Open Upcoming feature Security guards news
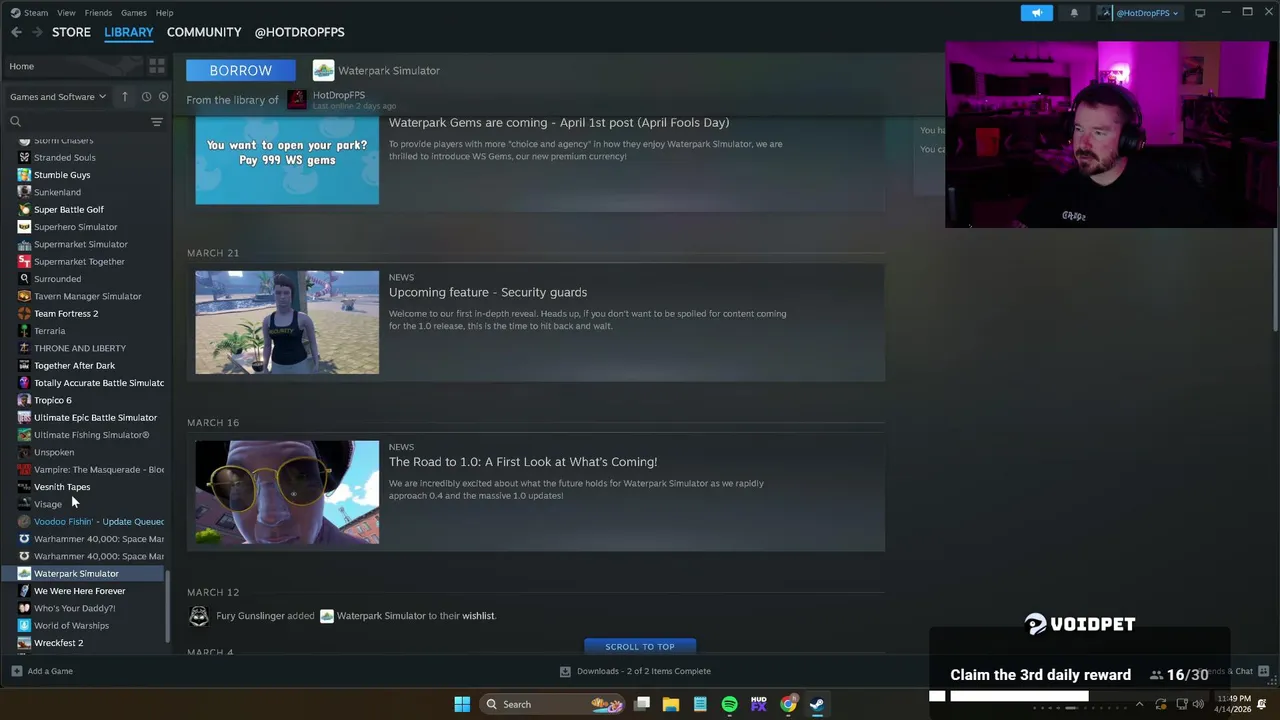Image resolution: width=1280 pixels, height=720 pixels. (x=488, y=292)
